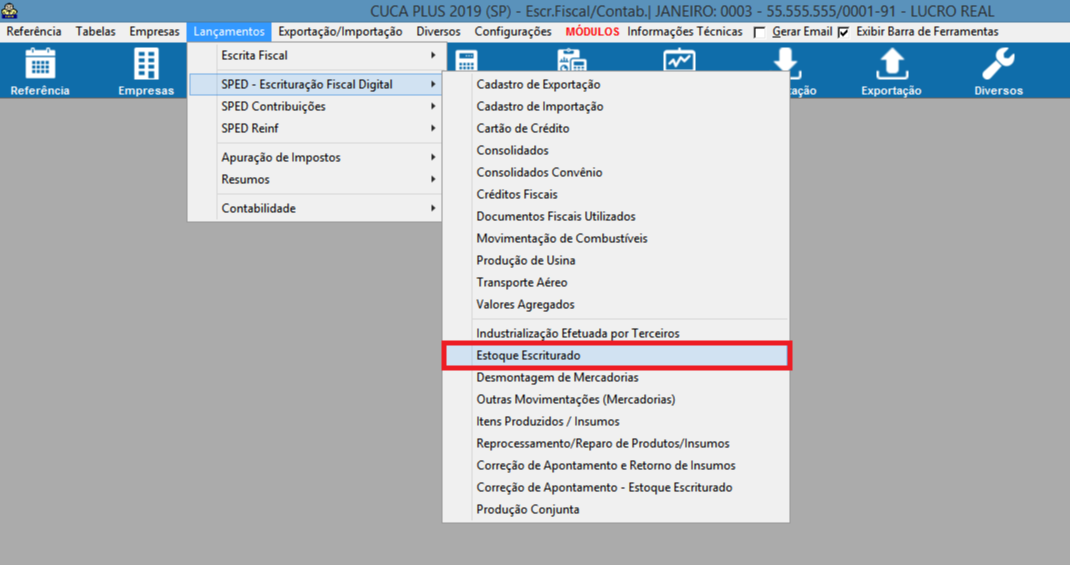The image size is (1071, 565).
Task: Expand the SPED Reinf submenu
Action: pos(315,128)
